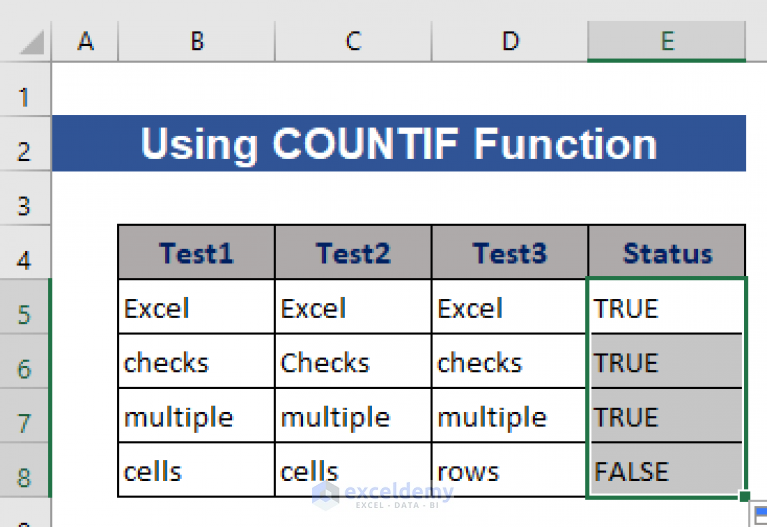Select FALSE status in row 8
Viewport: 767px width, 527px height.
[666, 470]
